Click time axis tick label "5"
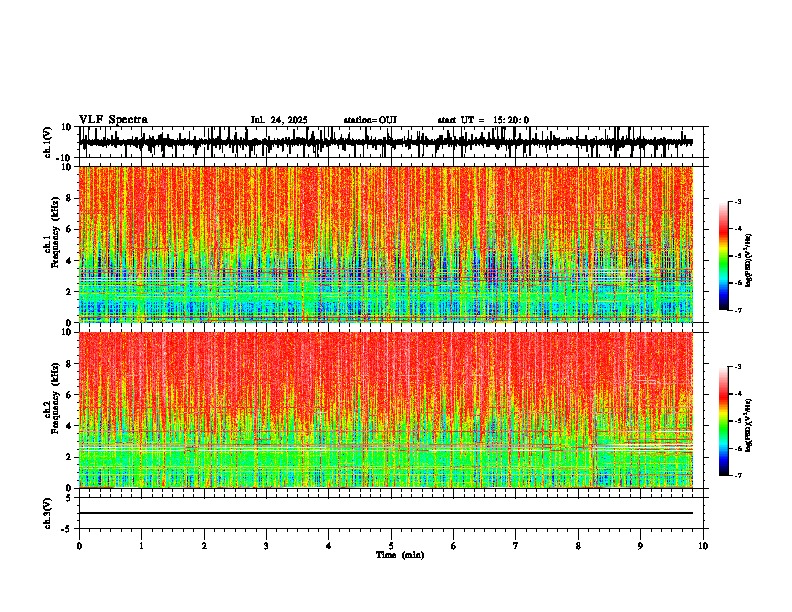Image resolution: width=792 pixels, height=612 pixels. [391, 546]
